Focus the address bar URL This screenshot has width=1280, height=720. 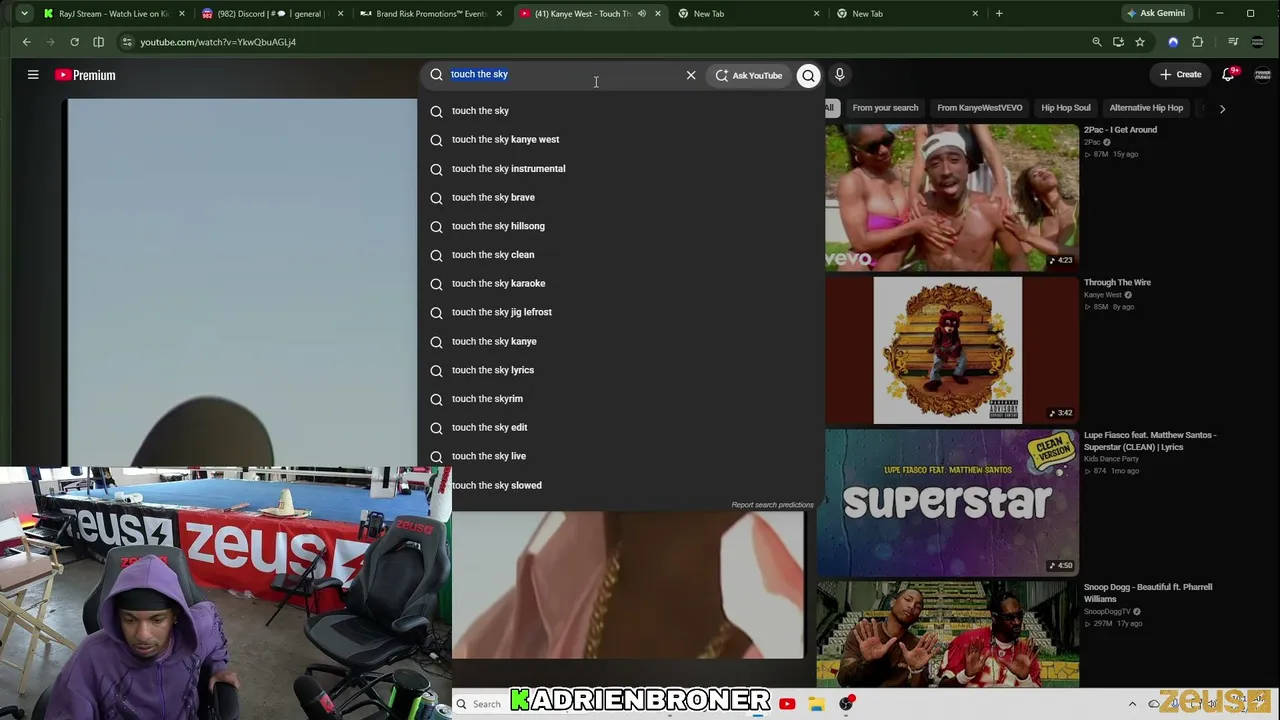coord(218,42)
